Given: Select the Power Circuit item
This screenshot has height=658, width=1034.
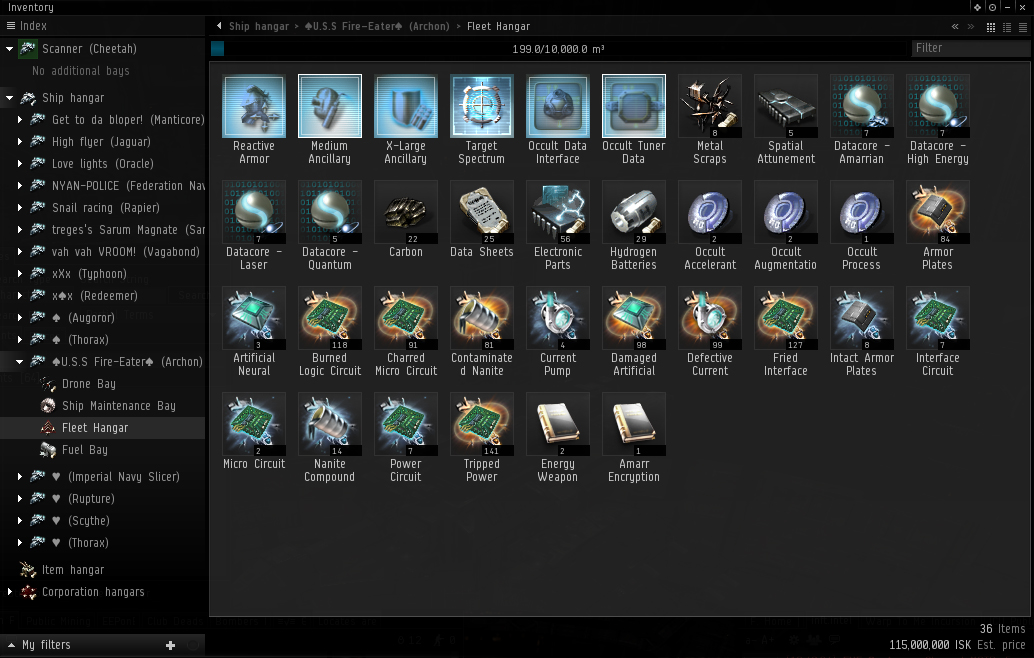Looking at the screenshot, I should coord(406,425).
